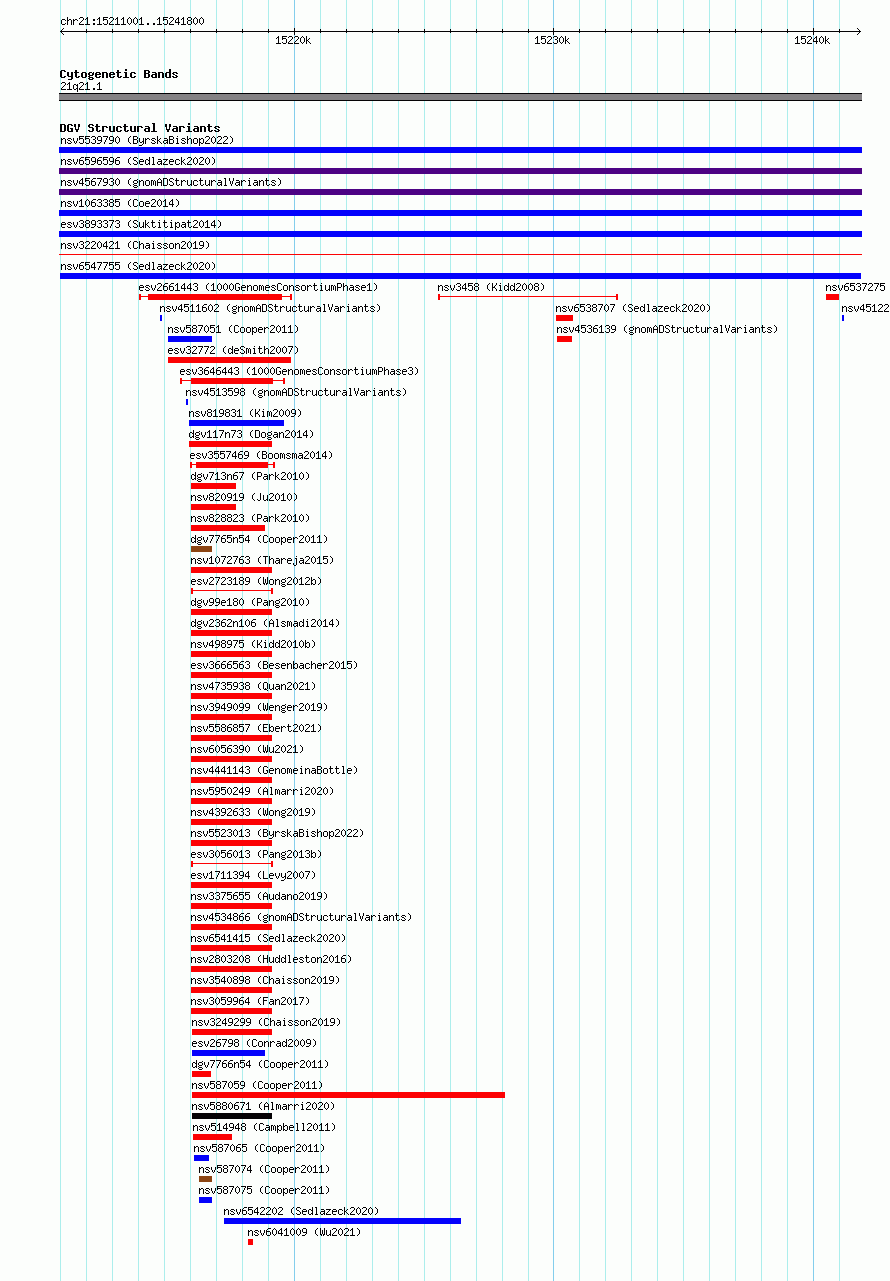Click nsv3458 (Kidd2008) label

492,287
